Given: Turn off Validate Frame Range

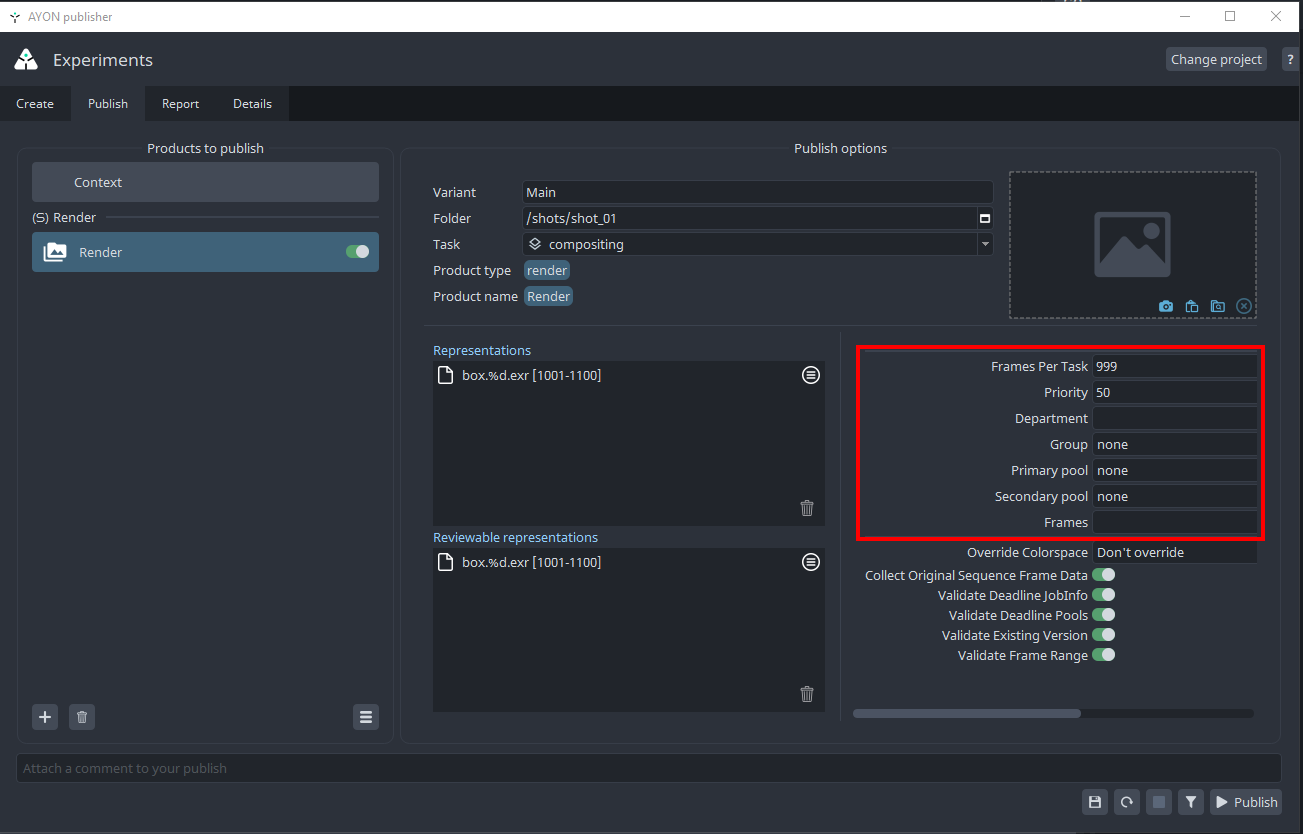Looking at the screenshot, I should 1103,655.
